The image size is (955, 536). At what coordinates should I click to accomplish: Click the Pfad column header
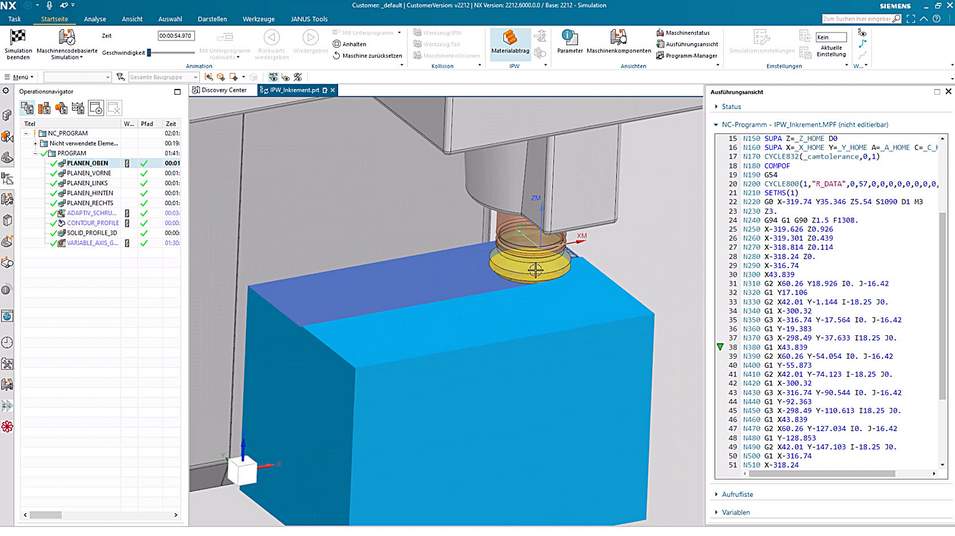point(147,124)
